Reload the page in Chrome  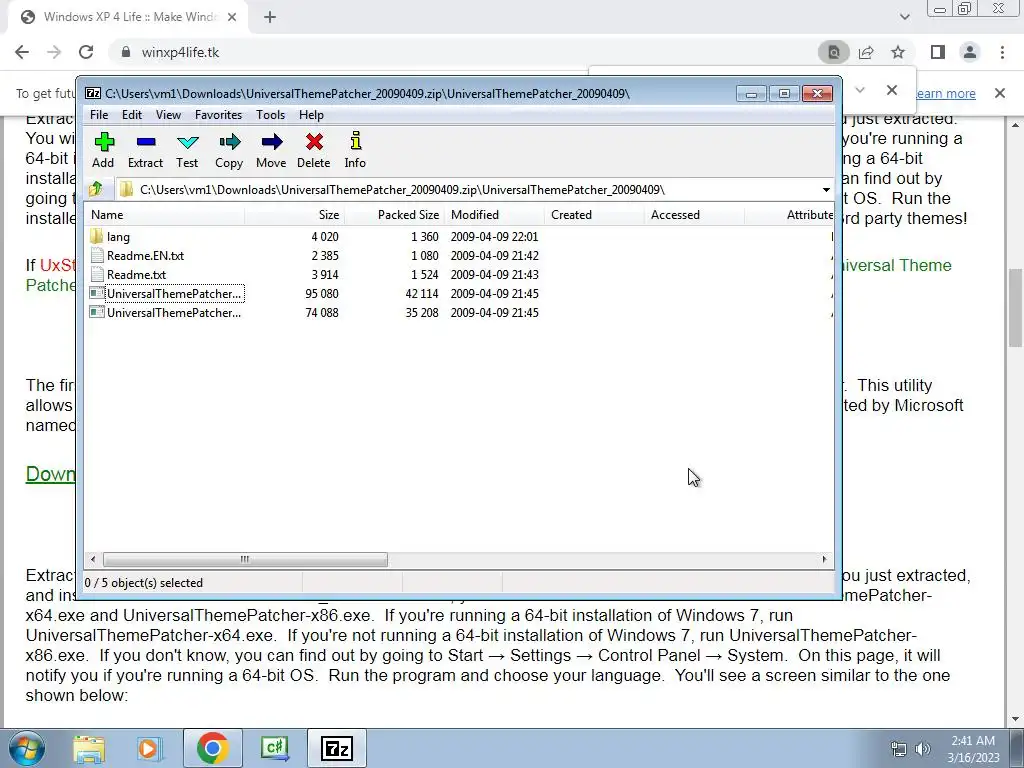pyautogui.click(x=86, y=52)
